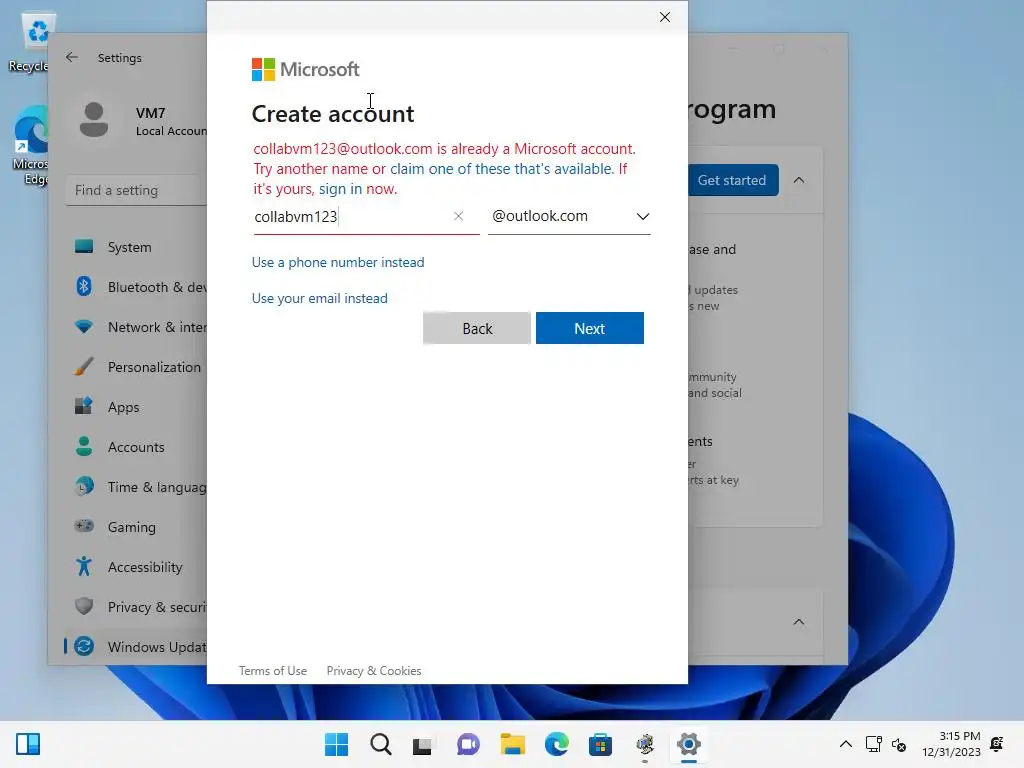Open Privacy & Cookies link
Viewport: 1024px width, 768px height.
pos(374,671)
